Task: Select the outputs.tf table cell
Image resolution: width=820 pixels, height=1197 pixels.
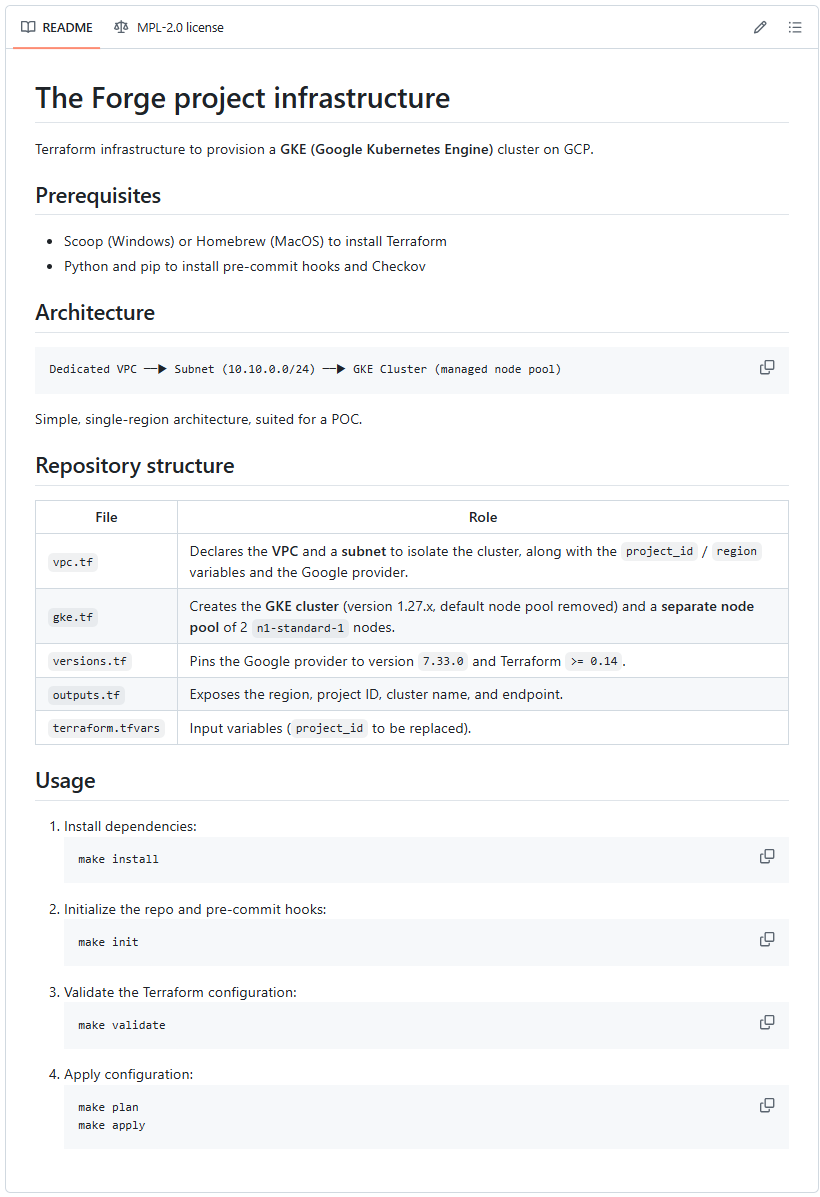Action: pyautogui.click(x=106, y=695)
